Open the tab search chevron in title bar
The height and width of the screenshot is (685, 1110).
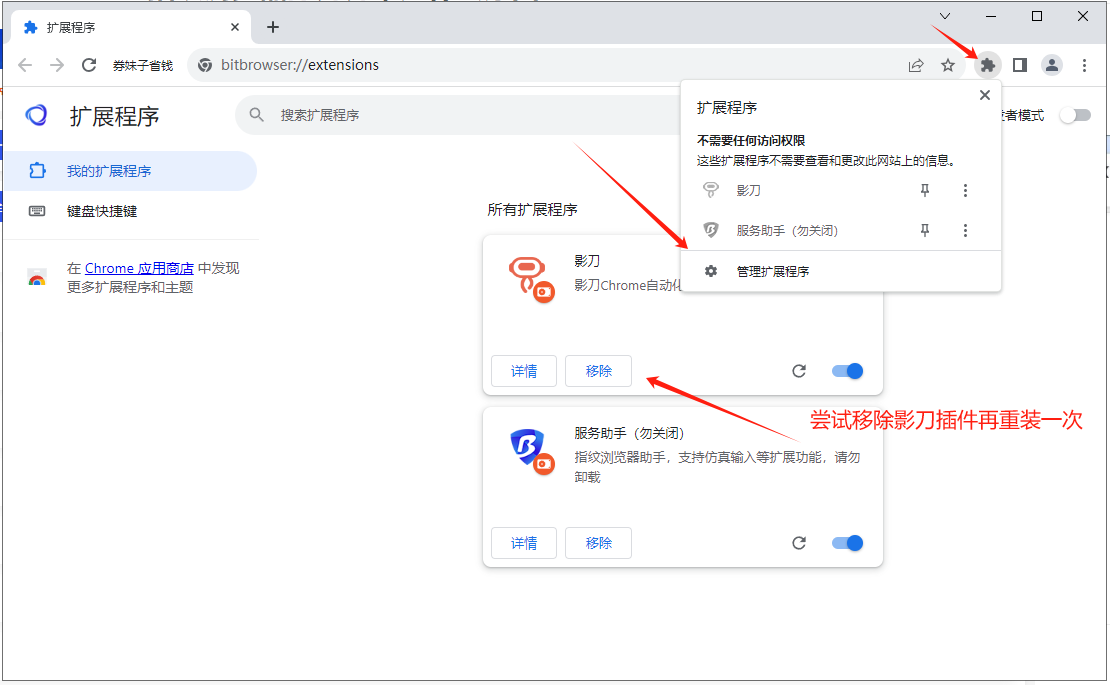pos(944,16)
